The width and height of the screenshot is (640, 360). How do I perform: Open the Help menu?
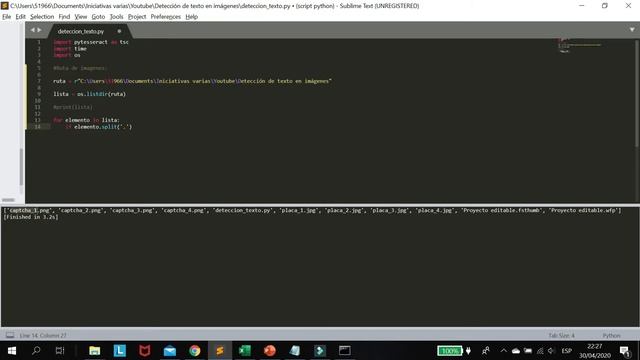191,17
